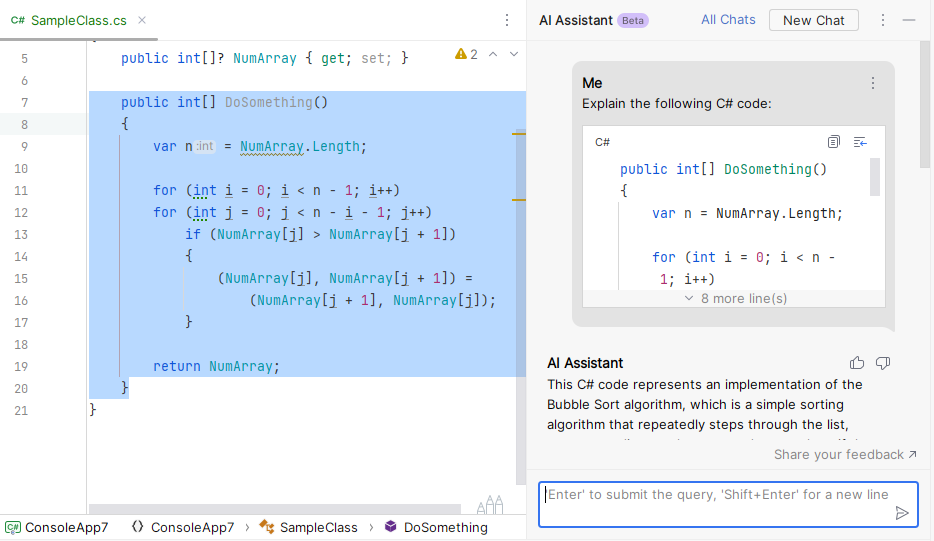This screenshot has height=541, width=934.
Task: Click the DoSomething method breadcrumb
Action: click(436, 527)
